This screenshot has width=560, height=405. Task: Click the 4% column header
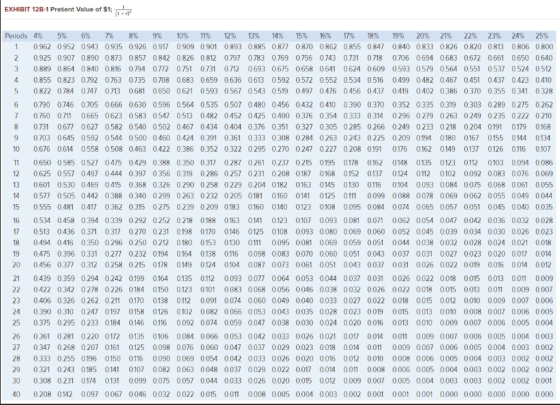38,36
